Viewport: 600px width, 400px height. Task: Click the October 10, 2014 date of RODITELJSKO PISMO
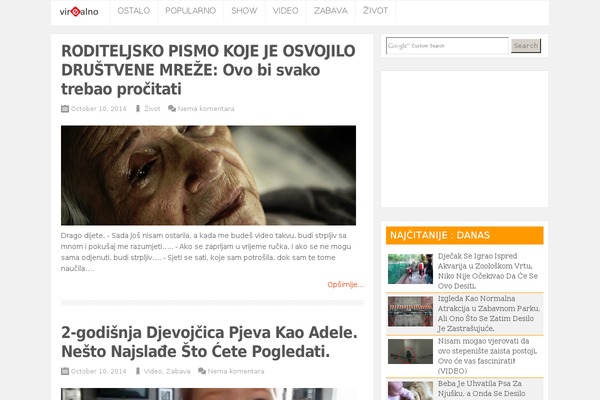coord(98,109)
